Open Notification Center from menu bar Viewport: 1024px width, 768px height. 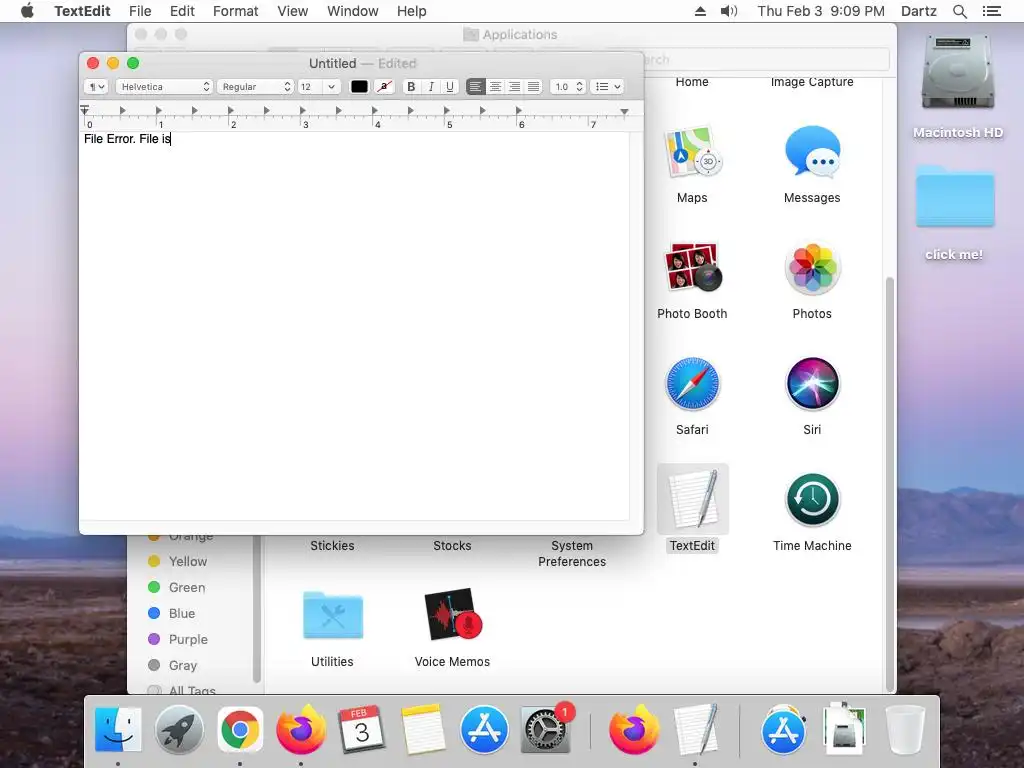point(991,11)
